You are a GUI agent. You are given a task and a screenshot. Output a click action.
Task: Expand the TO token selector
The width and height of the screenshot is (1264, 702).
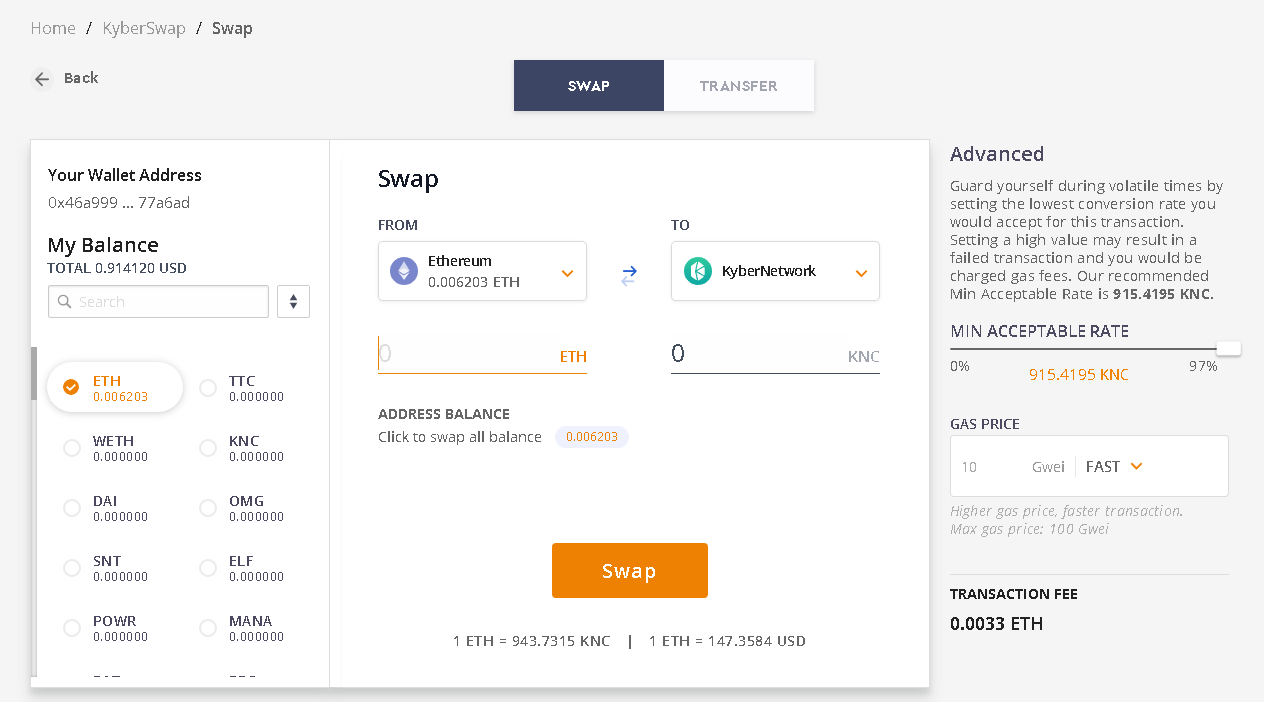click(x=861, y=270)
